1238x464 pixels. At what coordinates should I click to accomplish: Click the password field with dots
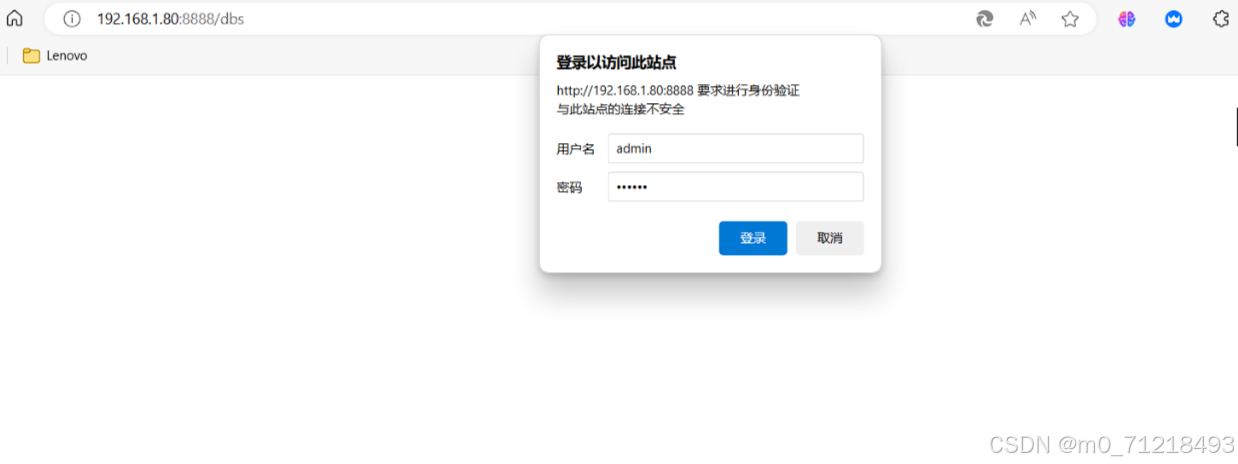click(735, 187)
